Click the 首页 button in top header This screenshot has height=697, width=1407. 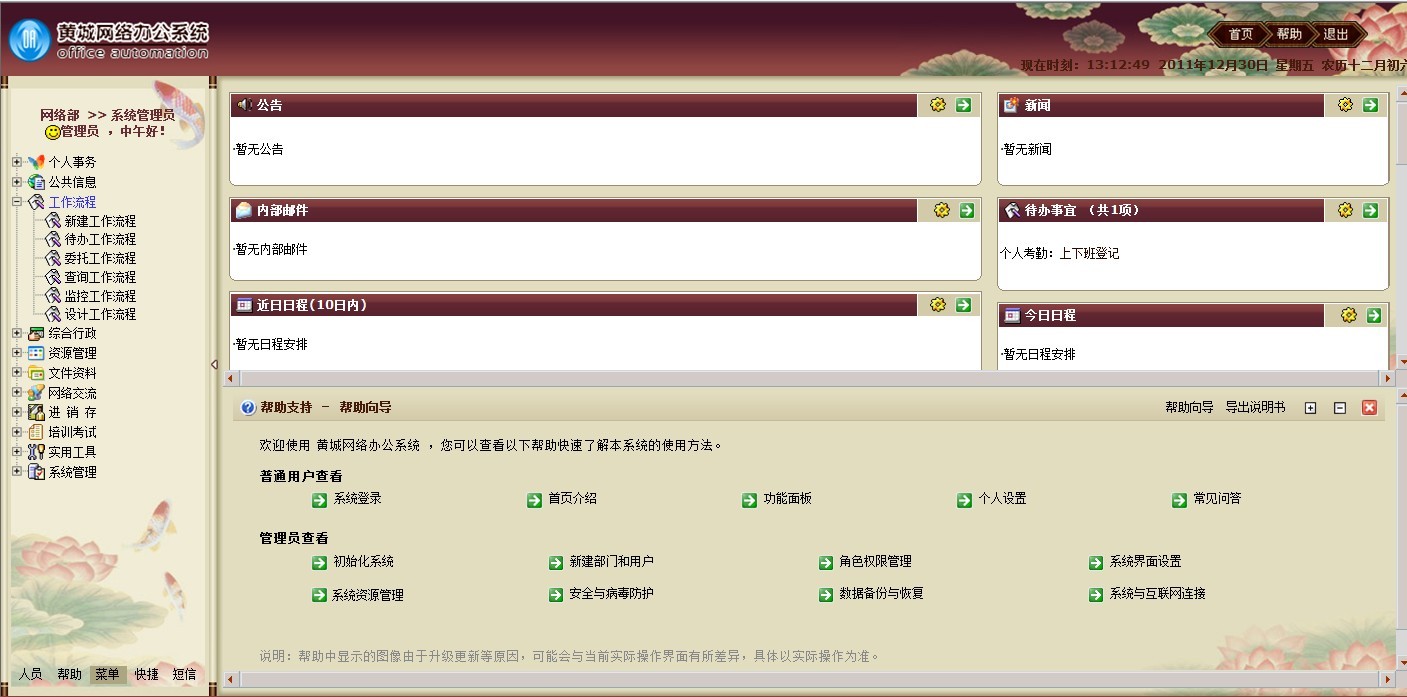pos(1240,34)
